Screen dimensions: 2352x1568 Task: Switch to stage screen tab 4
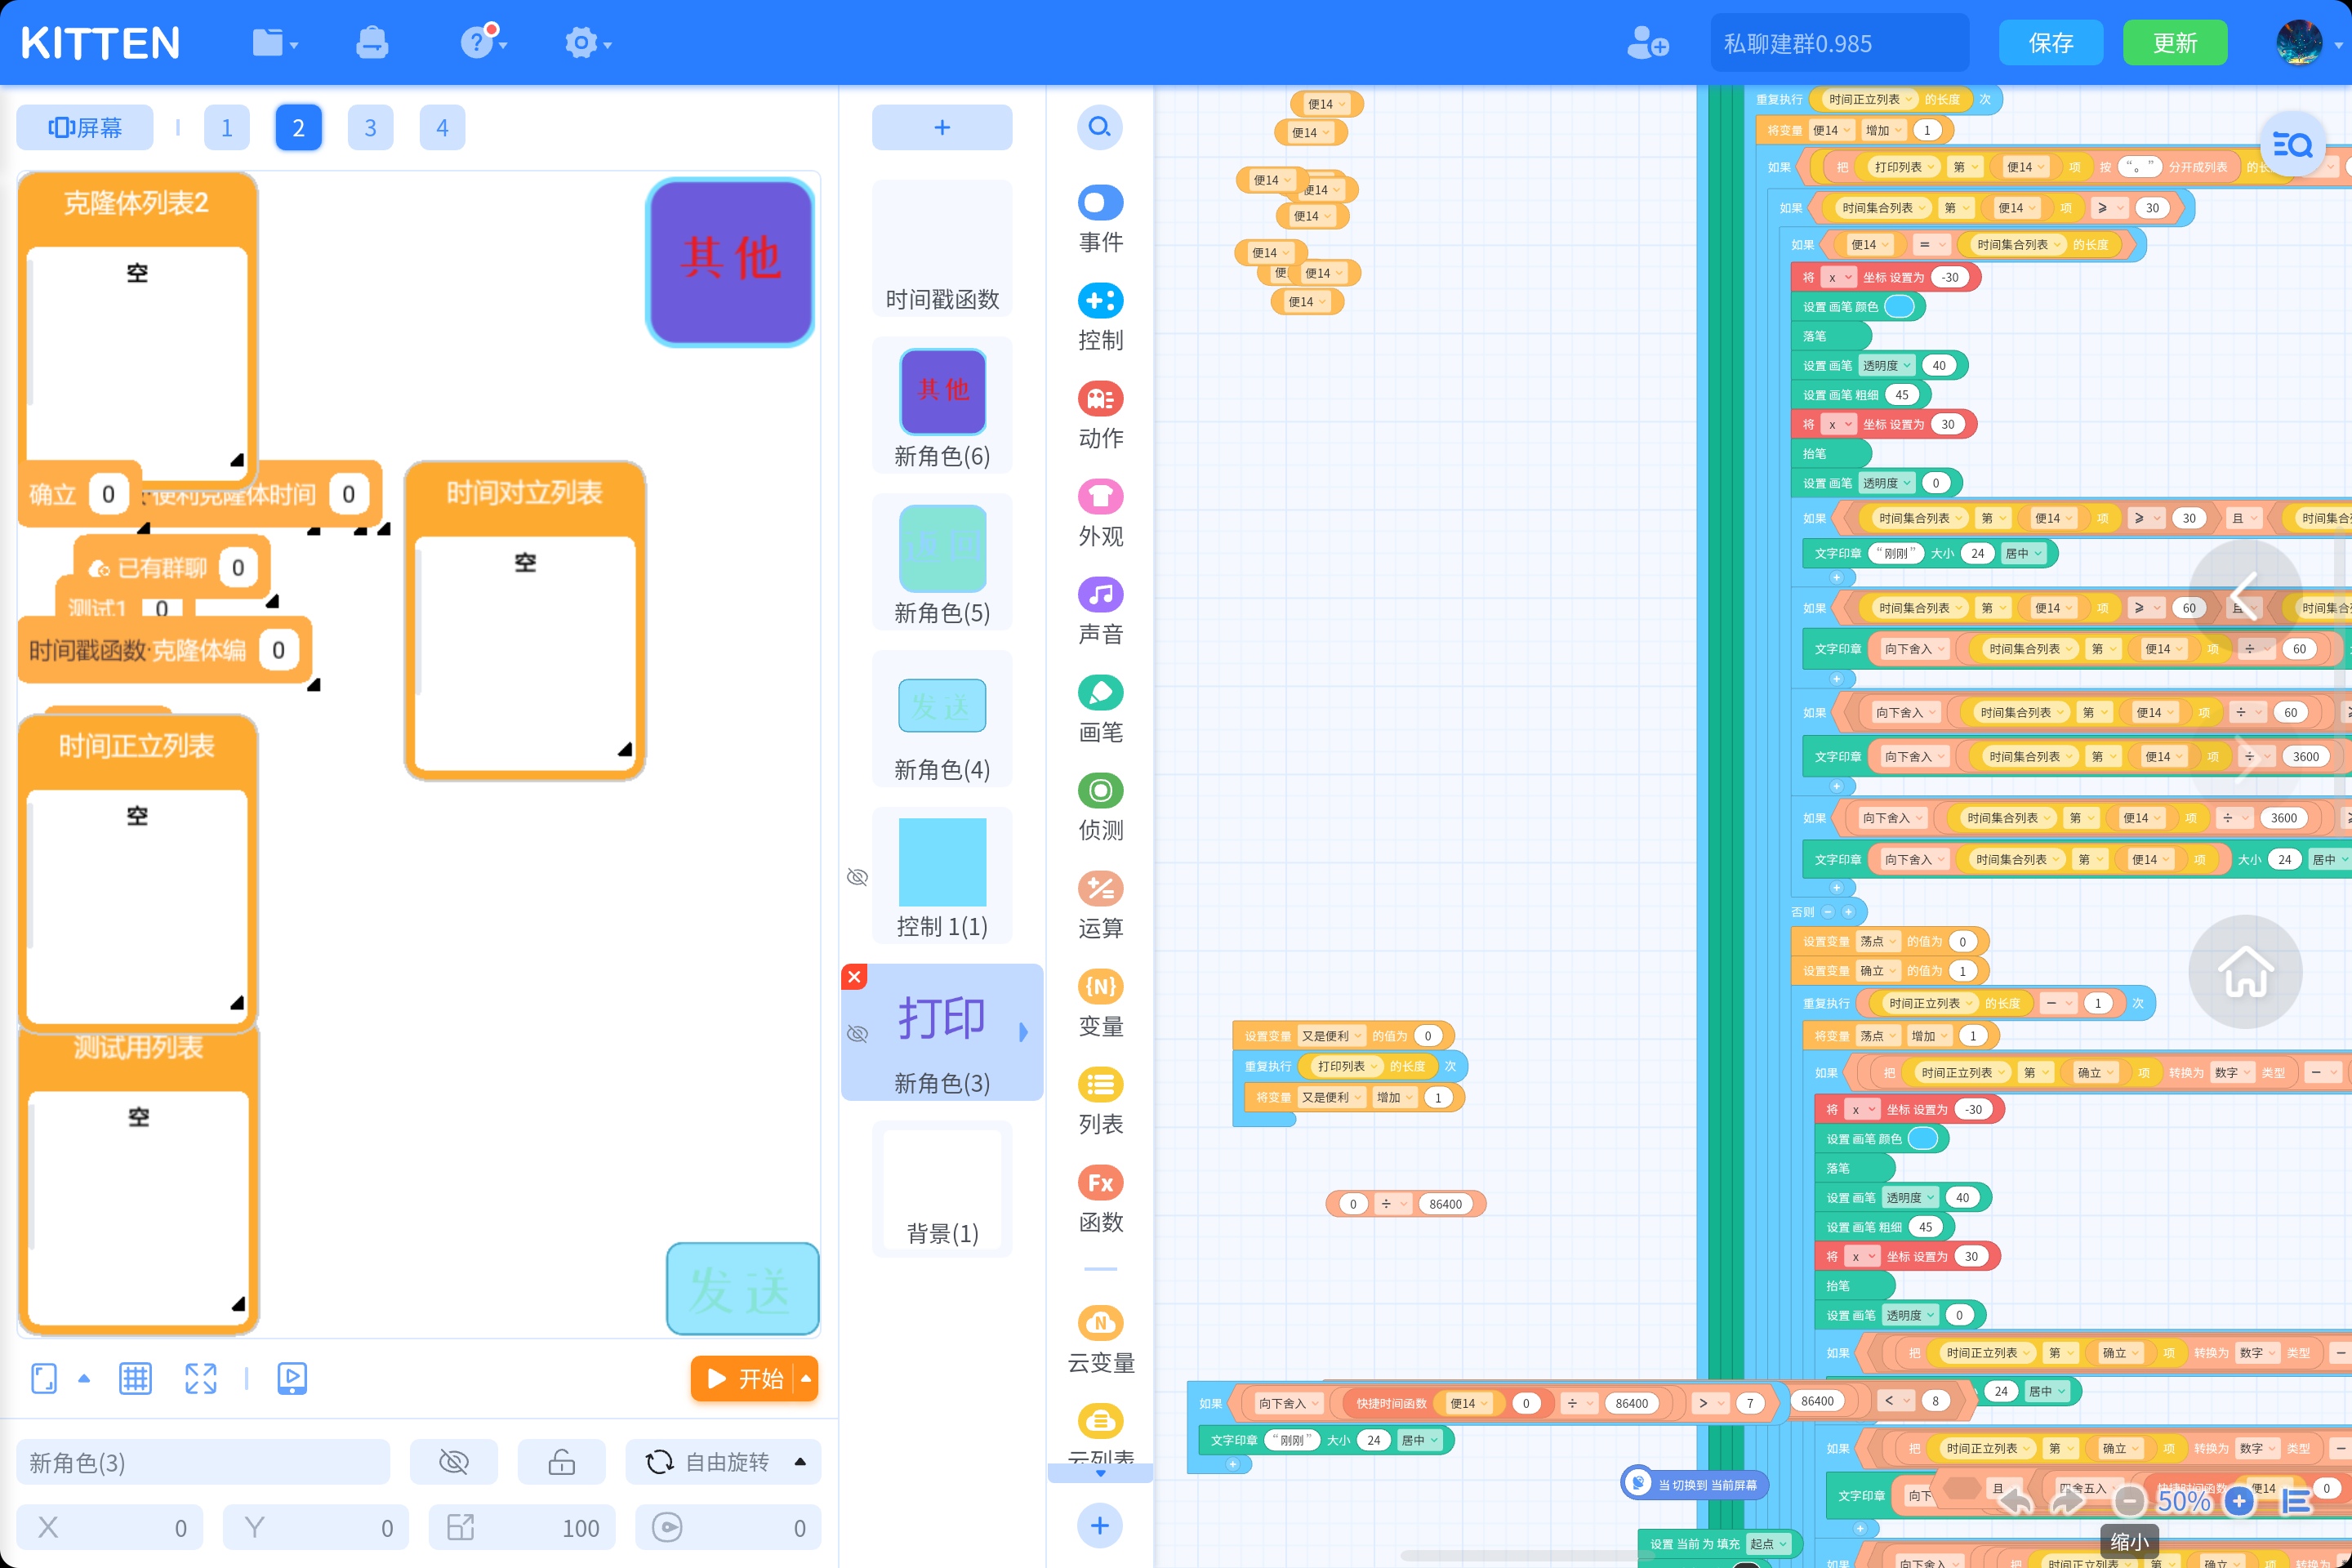click(x=442, y=127)
